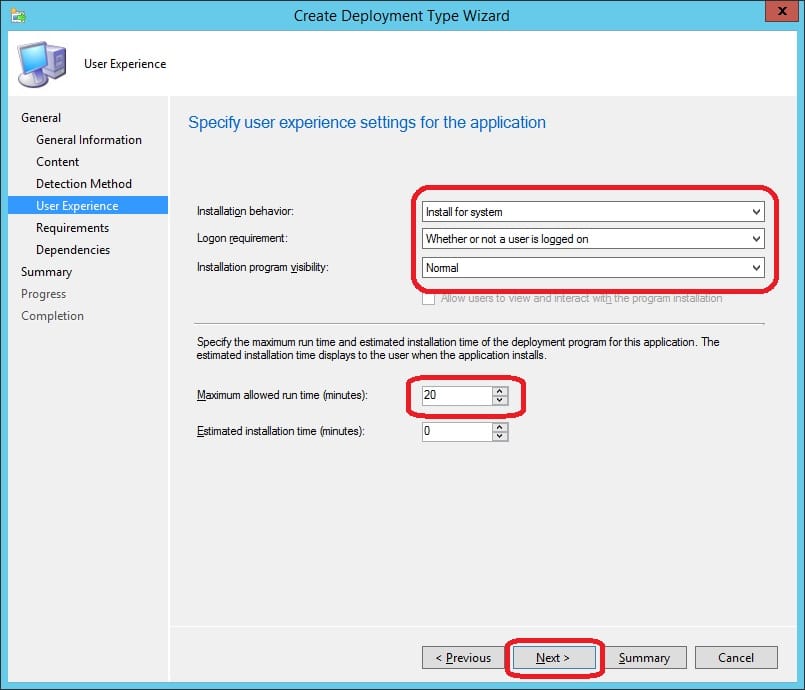The image size is (805, 690).
Task: Open the Installation program visibility dropdown
Action: [x=593, y=267]
